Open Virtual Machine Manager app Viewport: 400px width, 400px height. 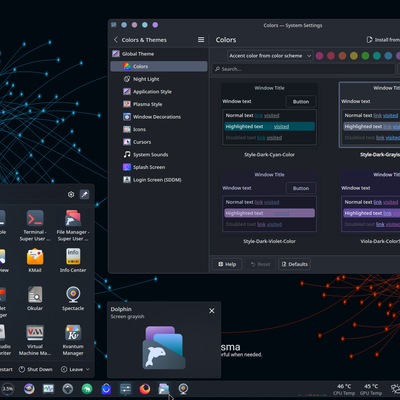(x=35, y=340)
